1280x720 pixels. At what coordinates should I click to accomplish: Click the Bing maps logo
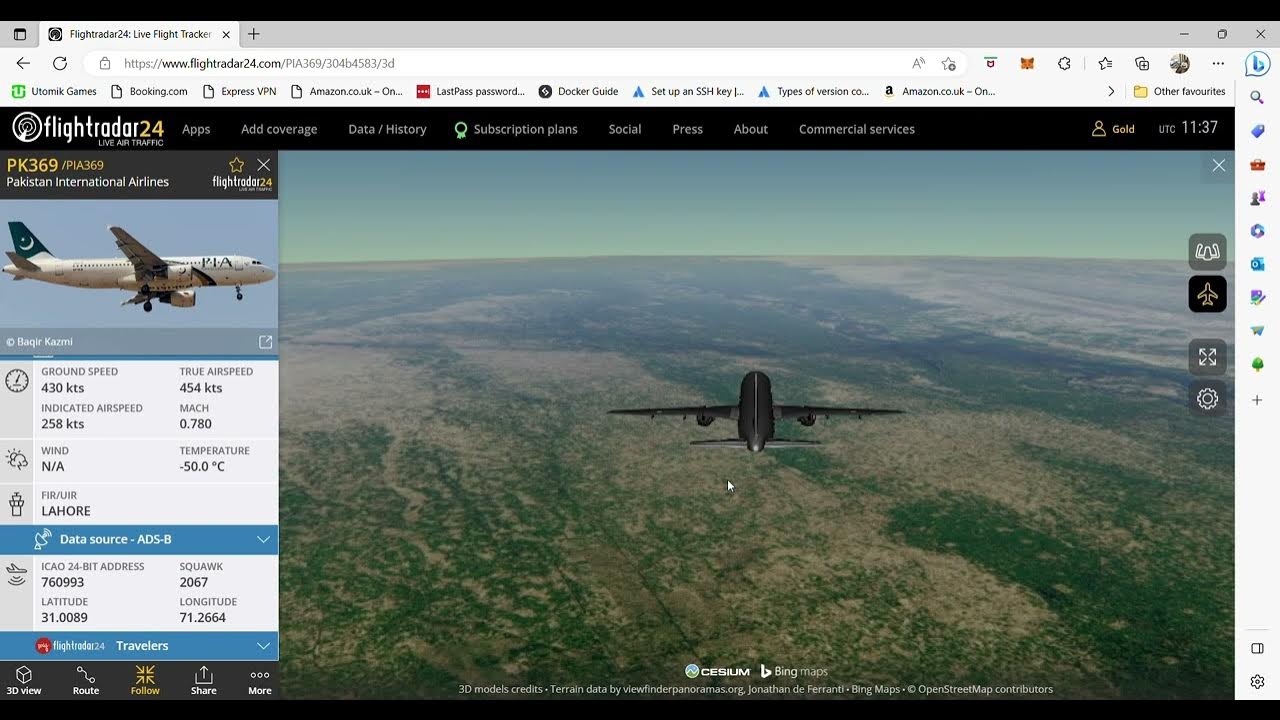(794, 671)
